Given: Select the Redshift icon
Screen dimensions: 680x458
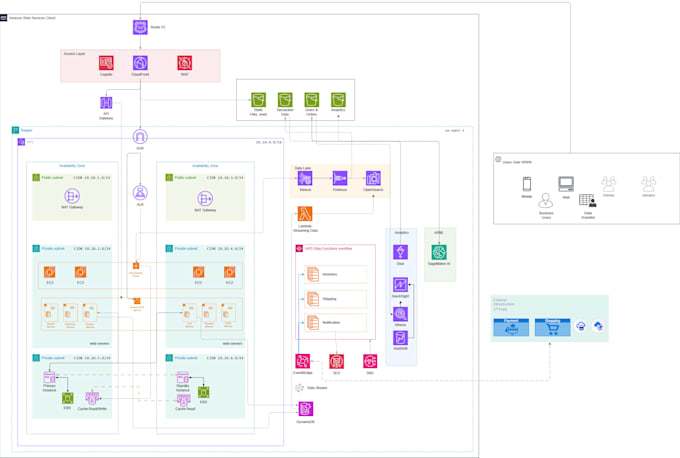Looking at the screenshot, I should [x=400, y=338].
